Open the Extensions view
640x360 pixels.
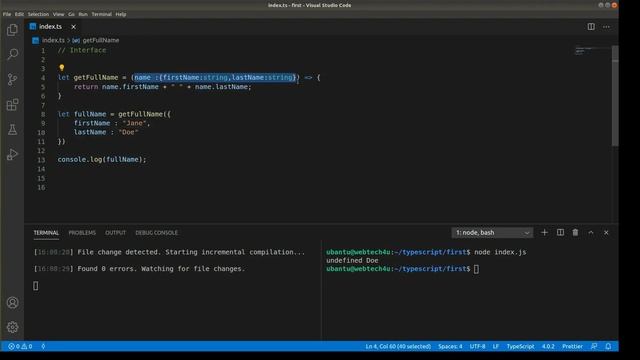click(12, 104)
